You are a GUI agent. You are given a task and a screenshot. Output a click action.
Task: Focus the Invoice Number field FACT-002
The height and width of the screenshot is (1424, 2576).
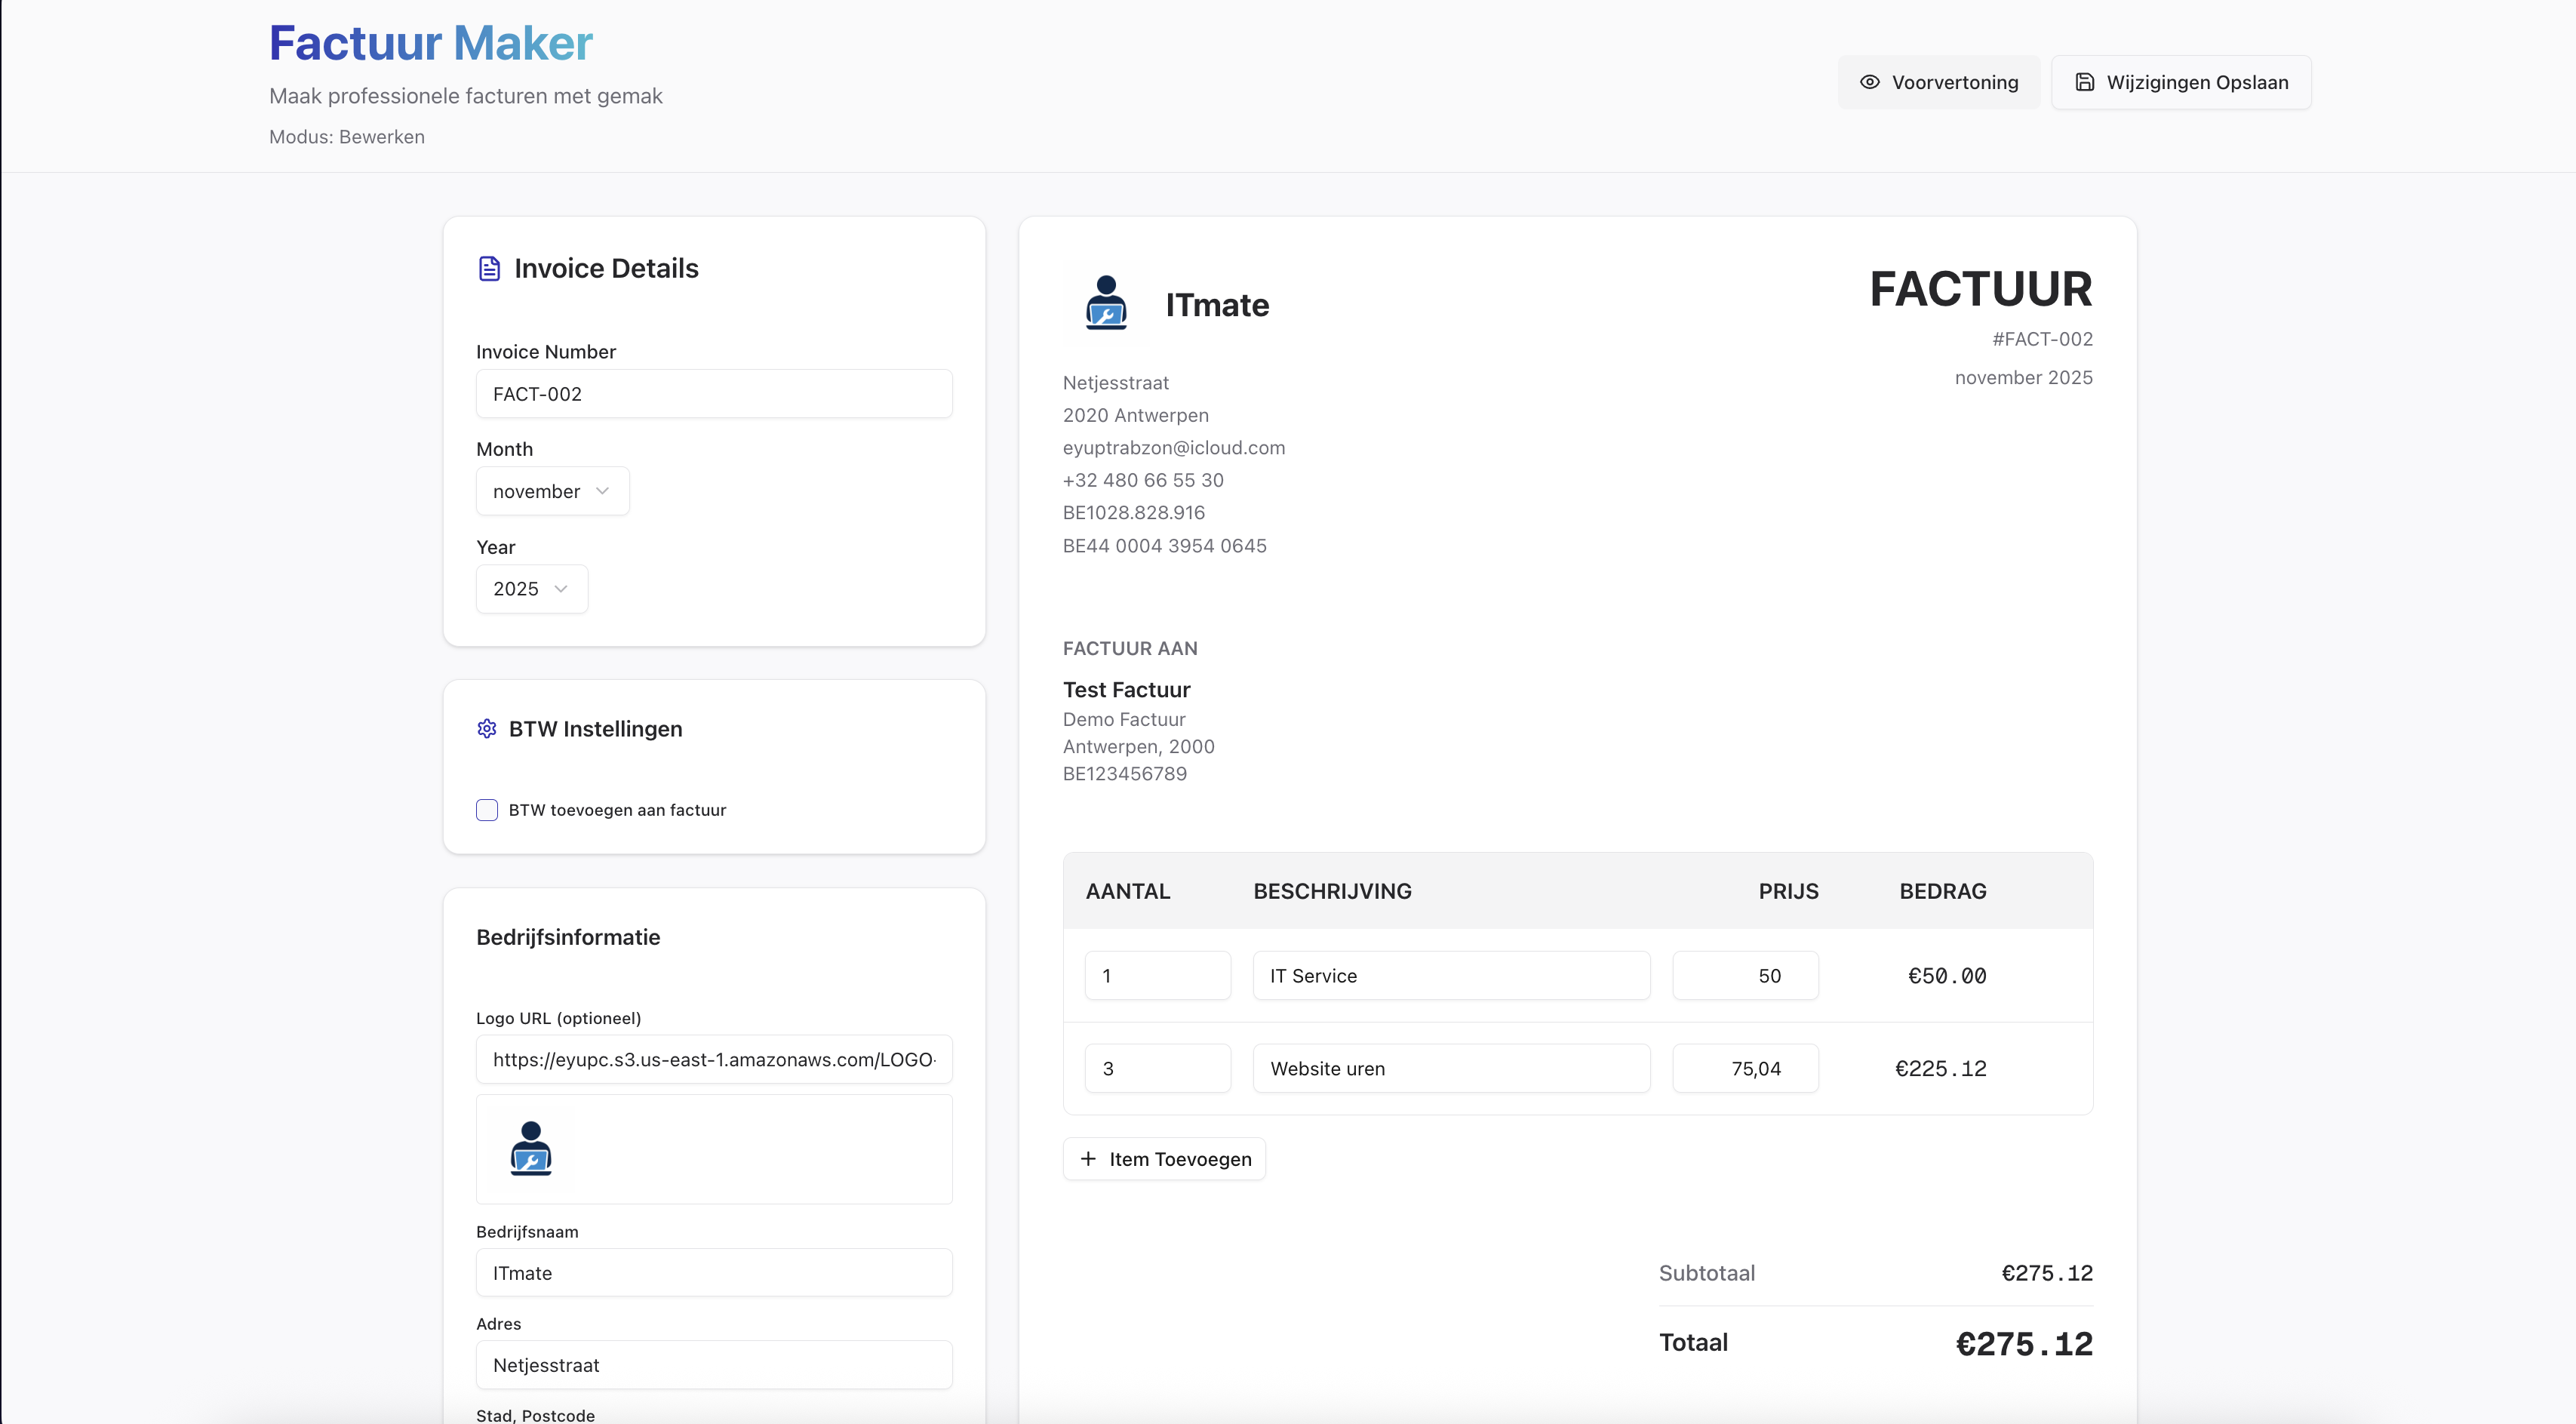click(714, 394)
